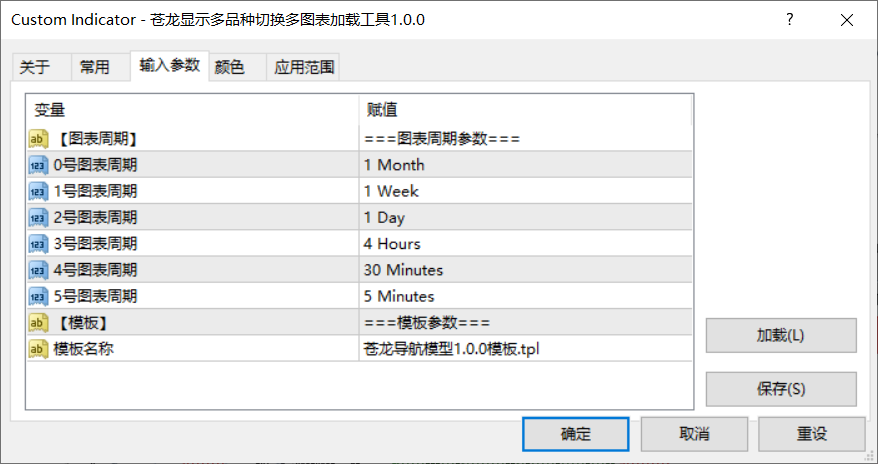
Task: Confirm with the 确定 button
Action: click(575, 434)
